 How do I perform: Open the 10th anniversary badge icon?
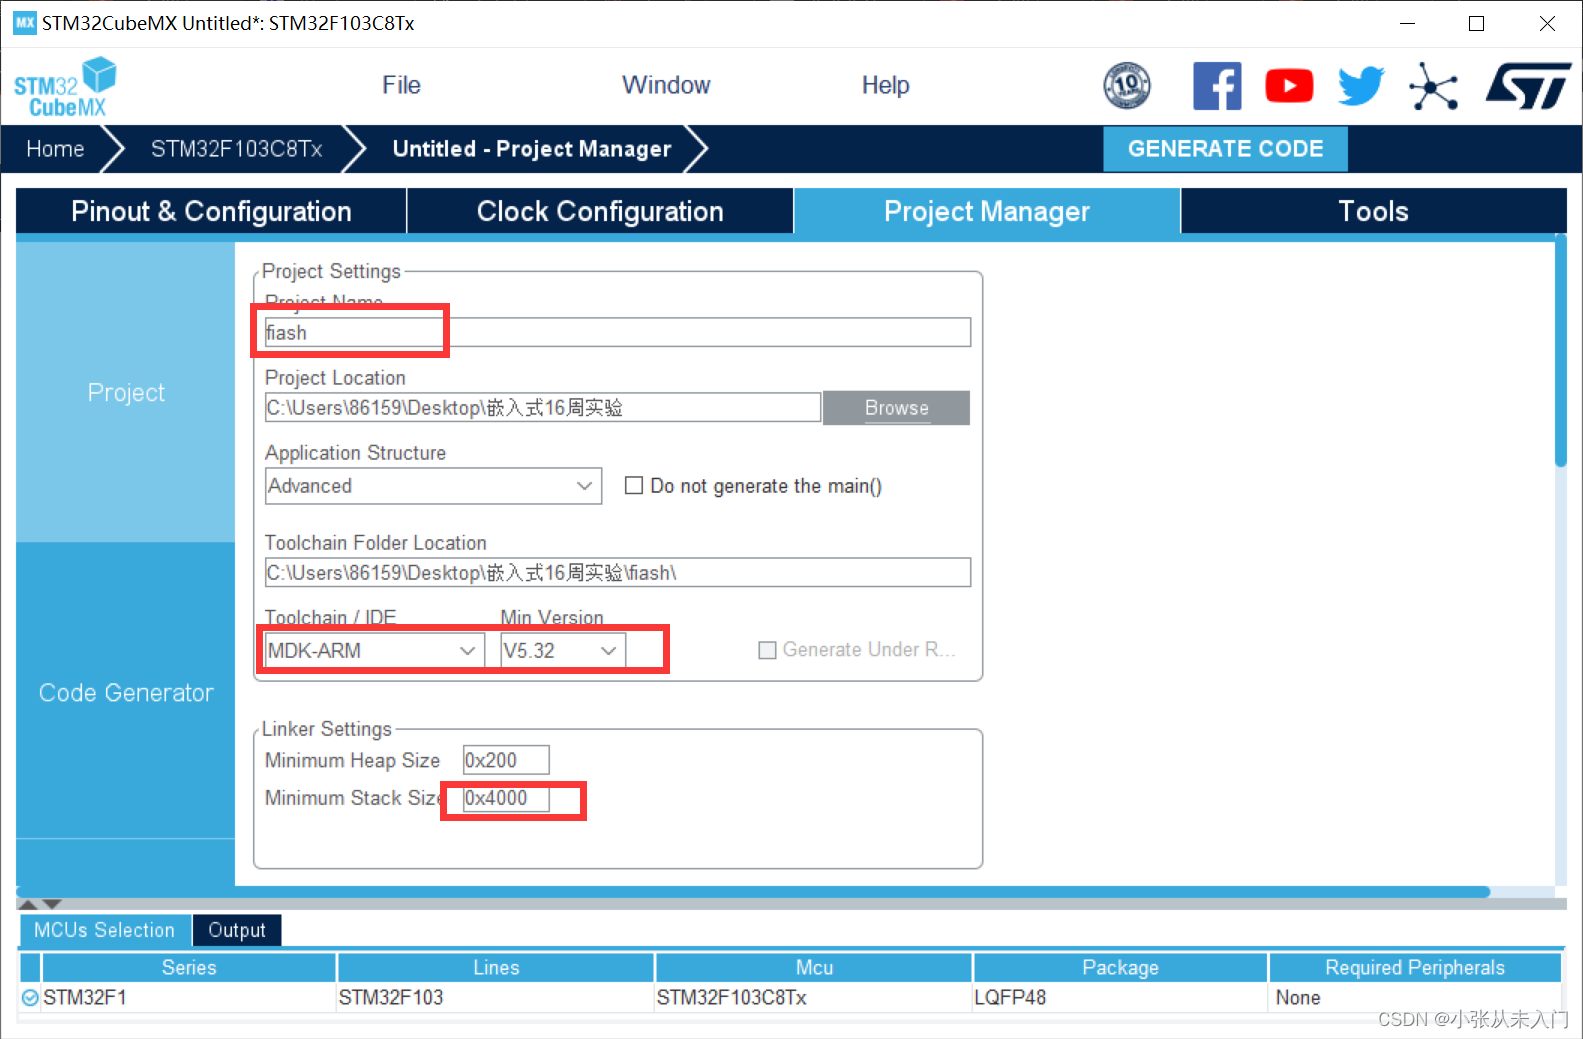[x=1127, y=85]
